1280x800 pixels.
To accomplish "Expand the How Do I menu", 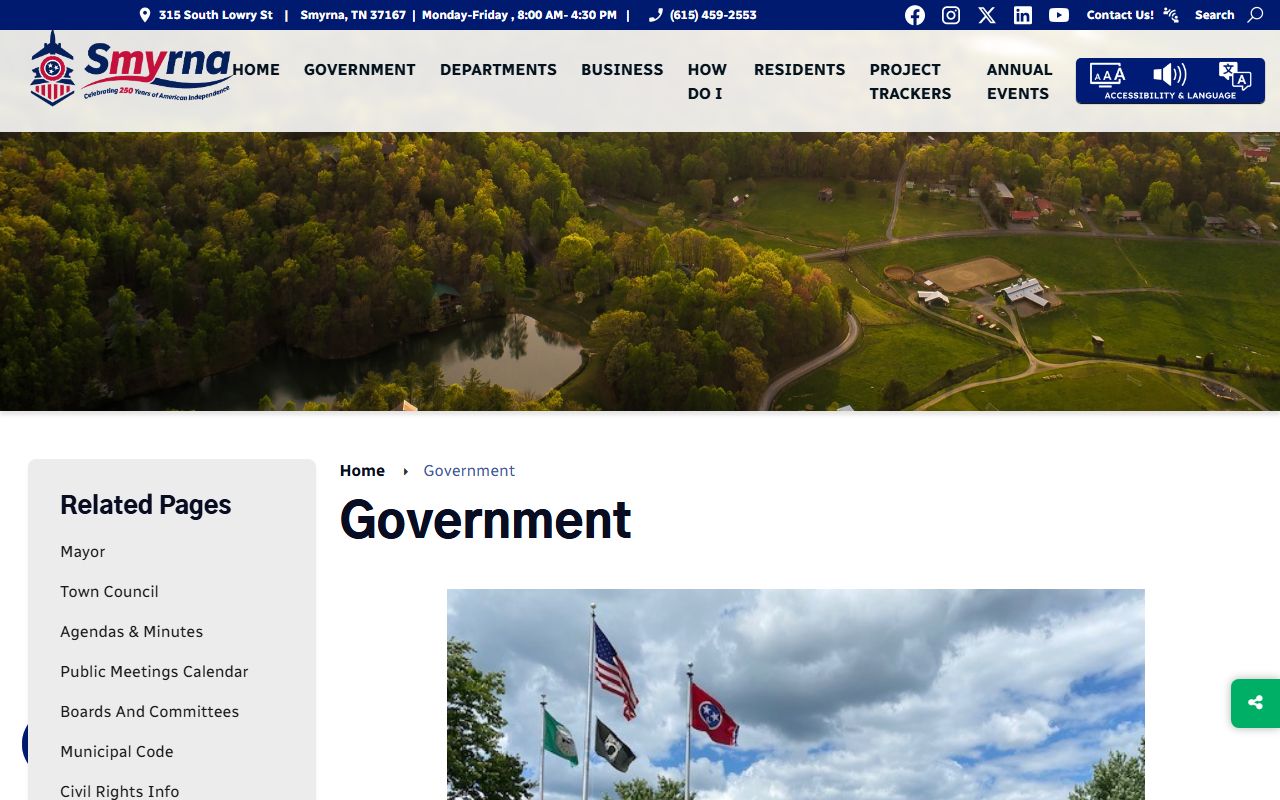I will [x=706, y=81].
